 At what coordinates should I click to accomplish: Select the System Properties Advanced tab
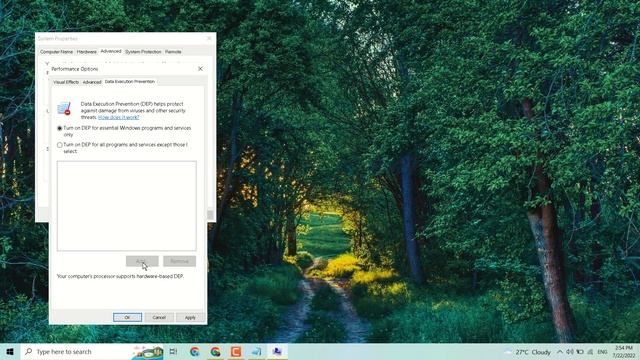tap(111, 51)
